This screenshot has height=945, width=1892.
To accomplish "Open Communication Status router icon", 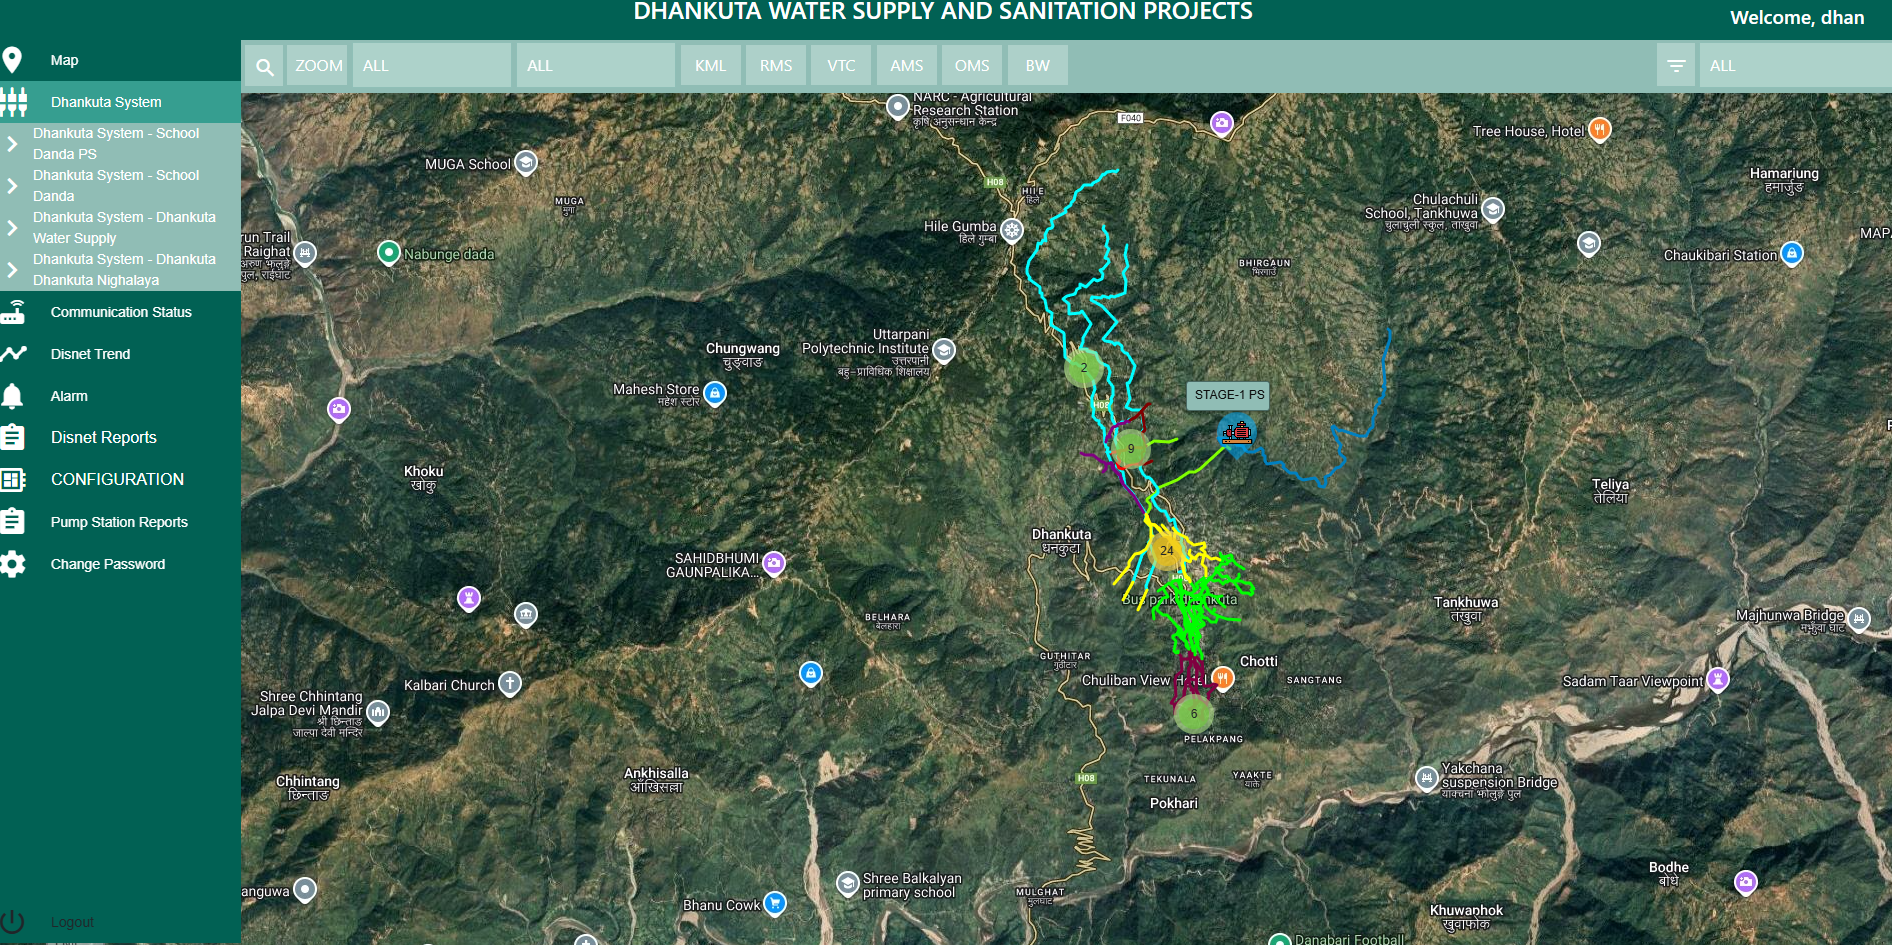I will (13, 312).
